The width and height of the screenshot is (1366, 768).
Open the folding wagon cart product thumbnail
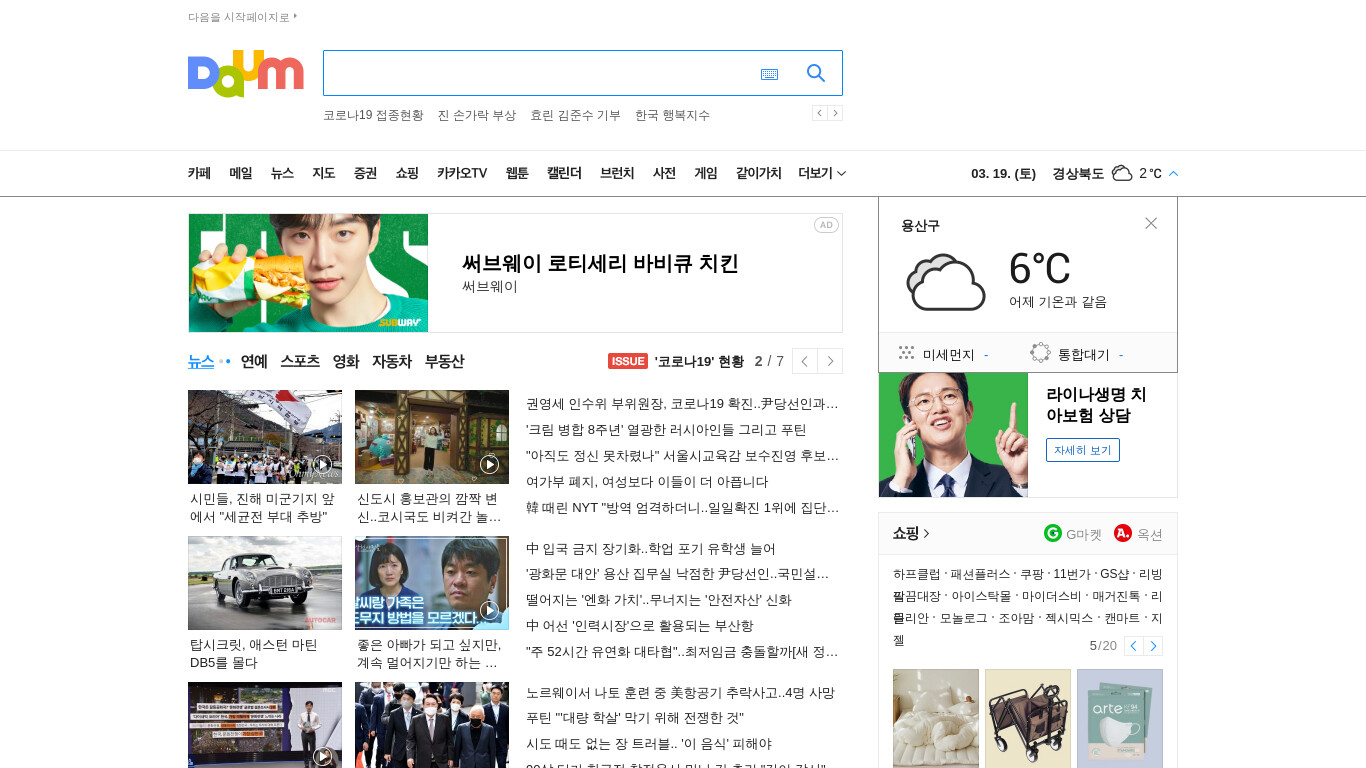(x=1028, y=718)
